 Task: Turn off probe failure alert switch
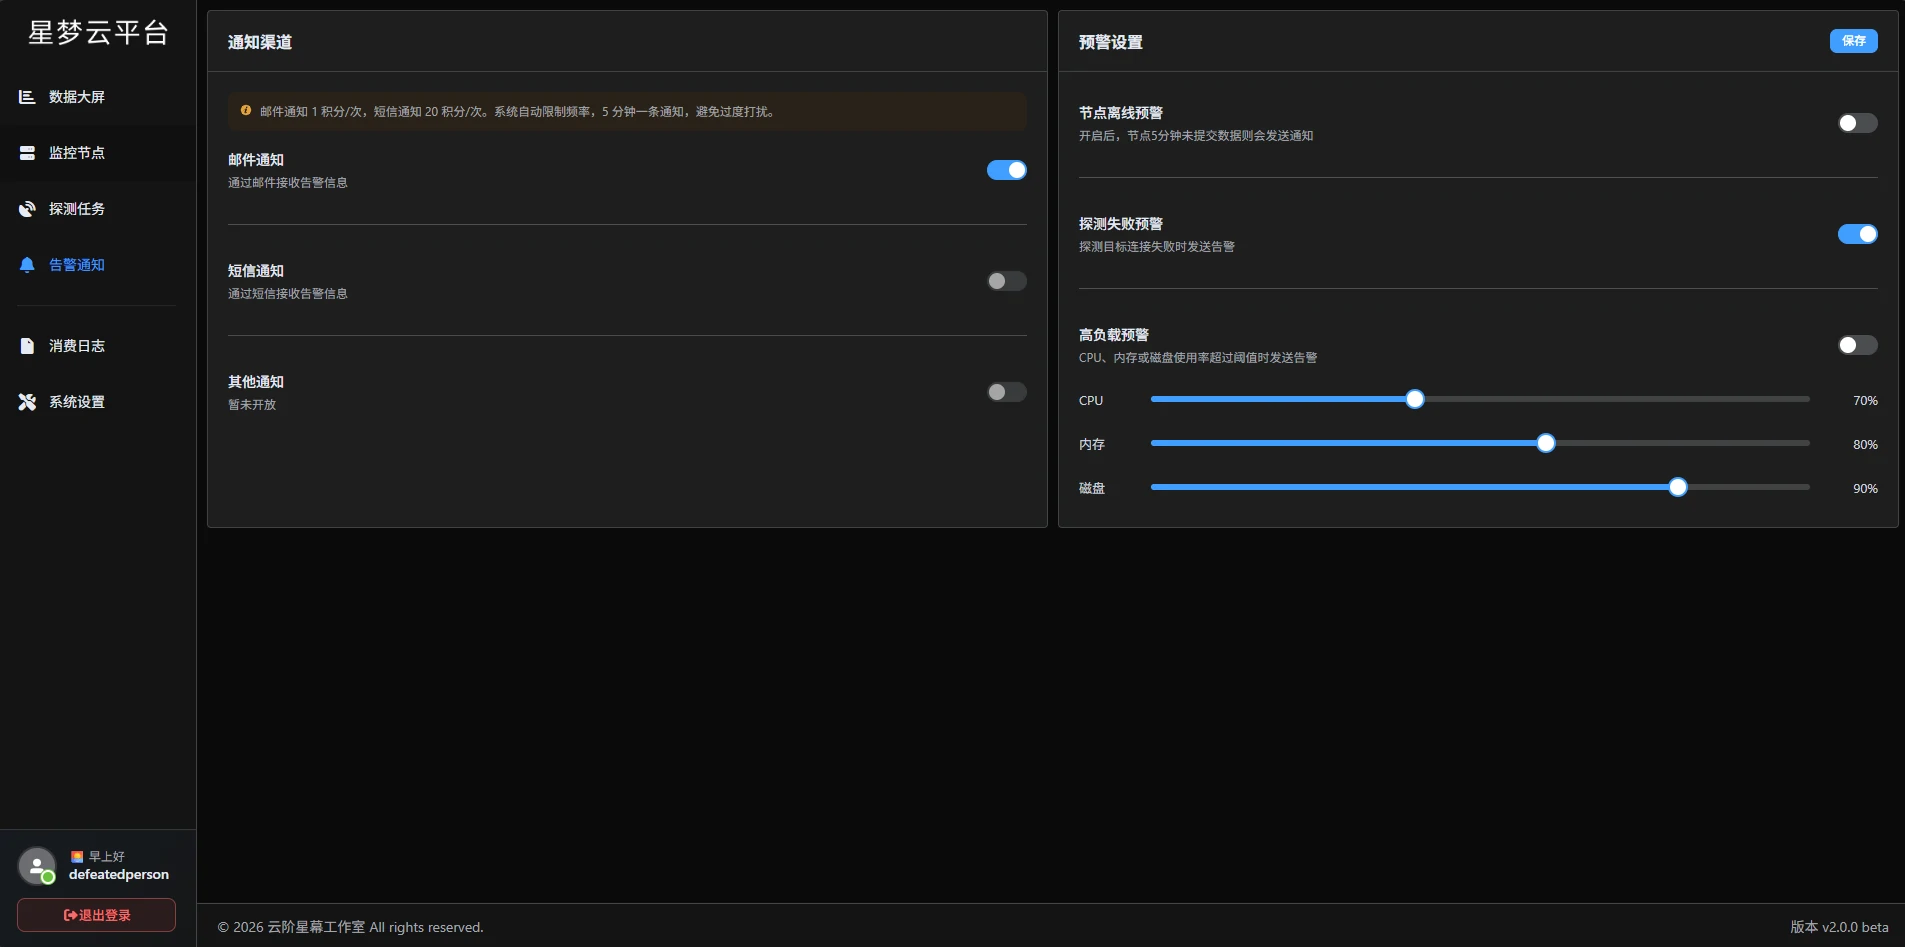coord(1857,234)
